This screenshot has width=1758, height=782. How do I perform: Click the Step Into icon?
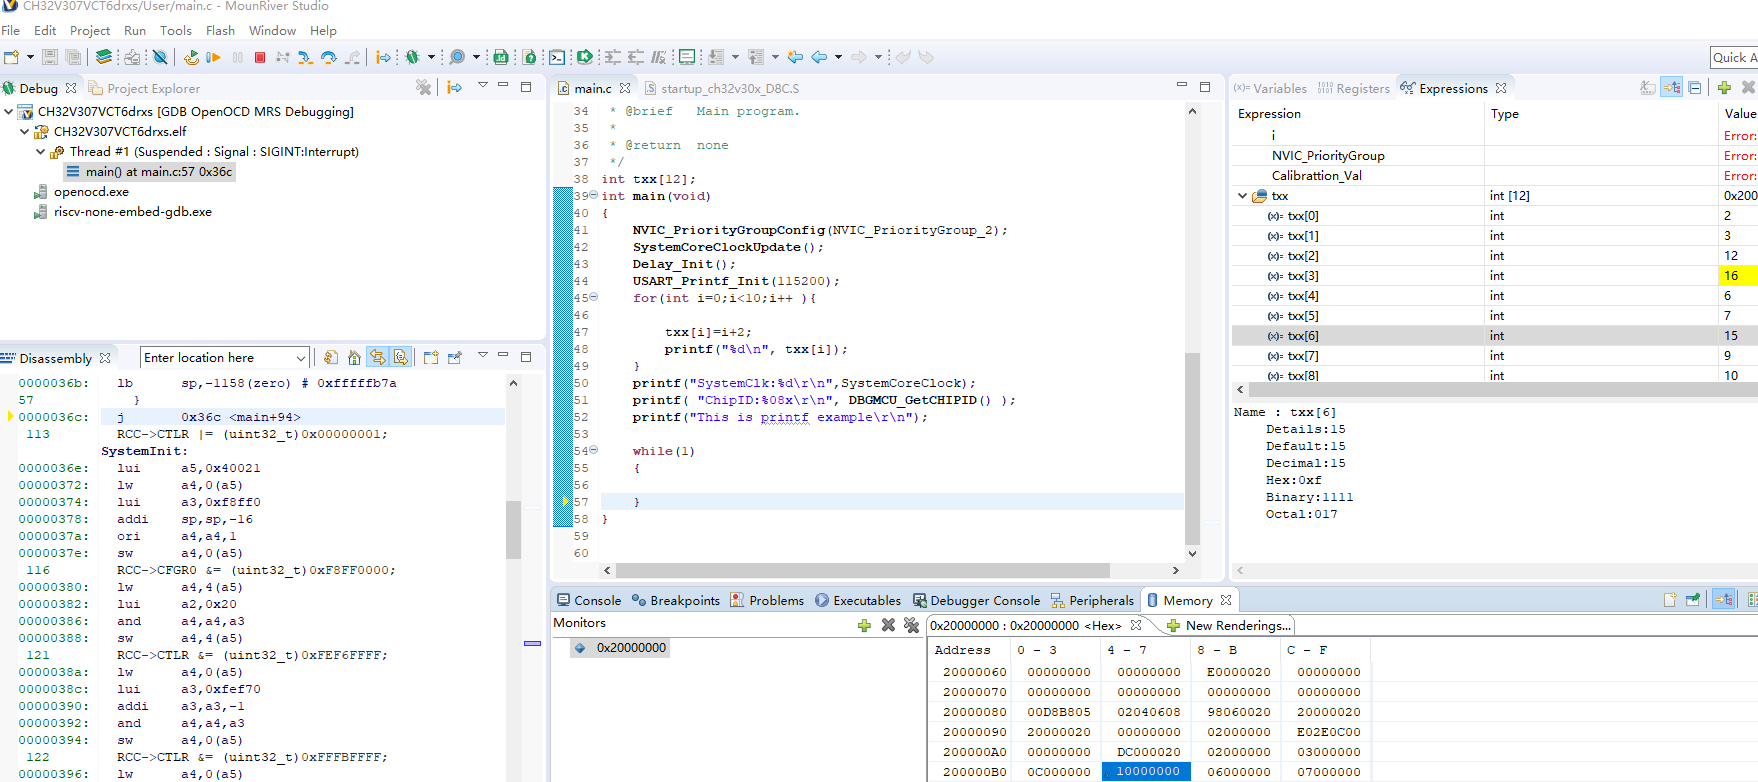[306, 57]
